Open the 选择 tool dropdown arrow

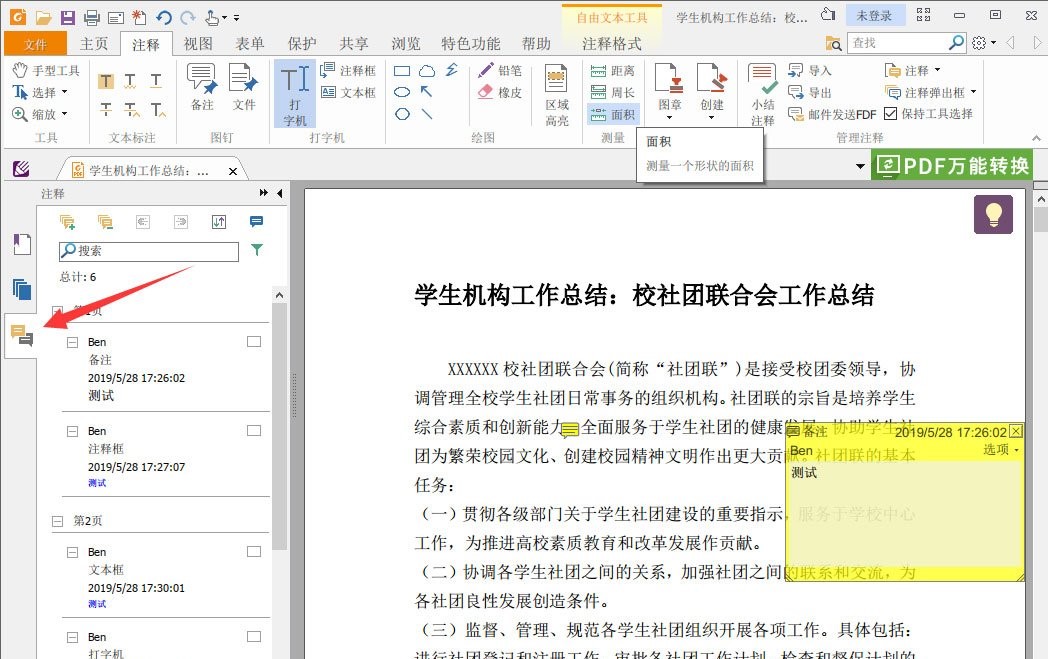(x=64, y=89)
